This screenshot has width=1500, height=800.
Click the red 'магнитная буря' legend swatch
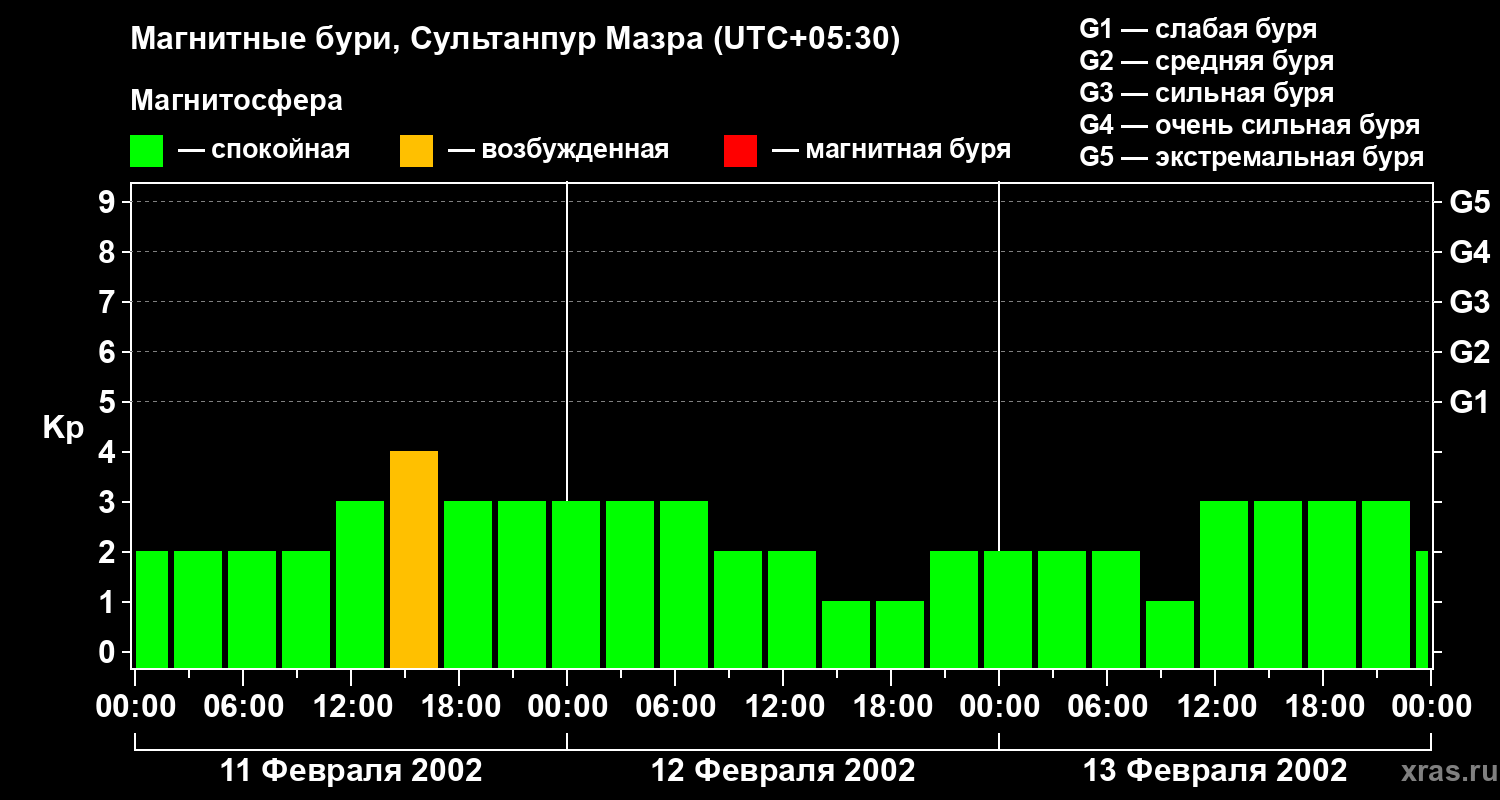tap(740, 151)
